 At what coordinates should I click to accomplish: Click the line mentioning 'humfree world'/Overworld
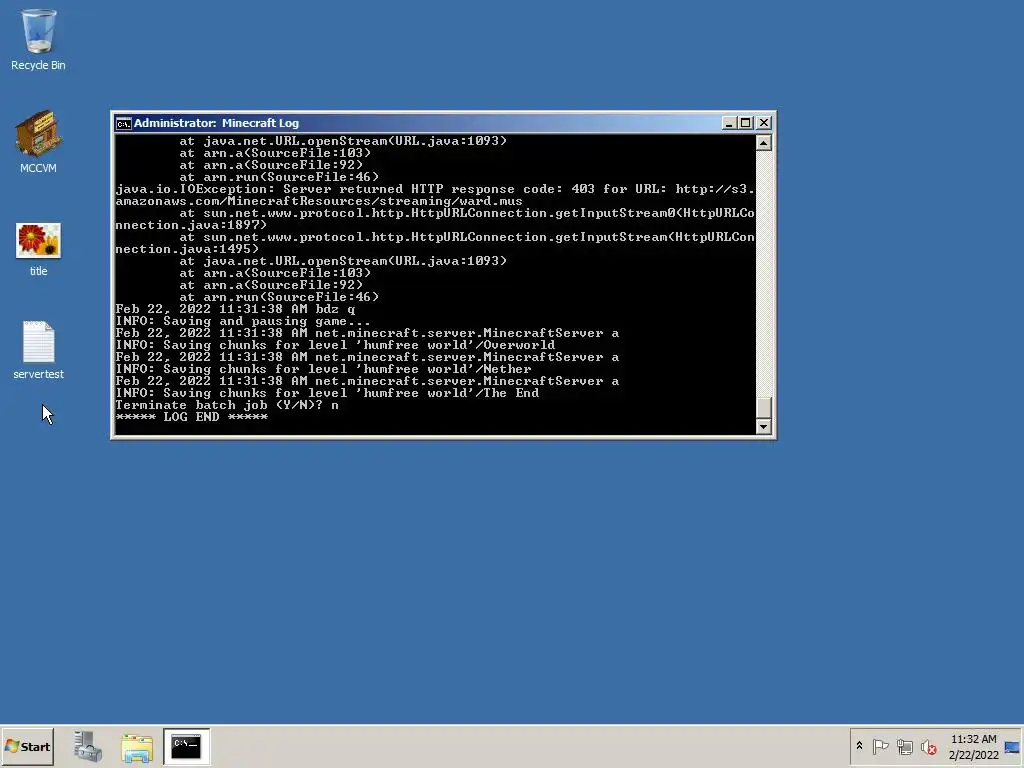pyautogui.click(x=335, y=345)
